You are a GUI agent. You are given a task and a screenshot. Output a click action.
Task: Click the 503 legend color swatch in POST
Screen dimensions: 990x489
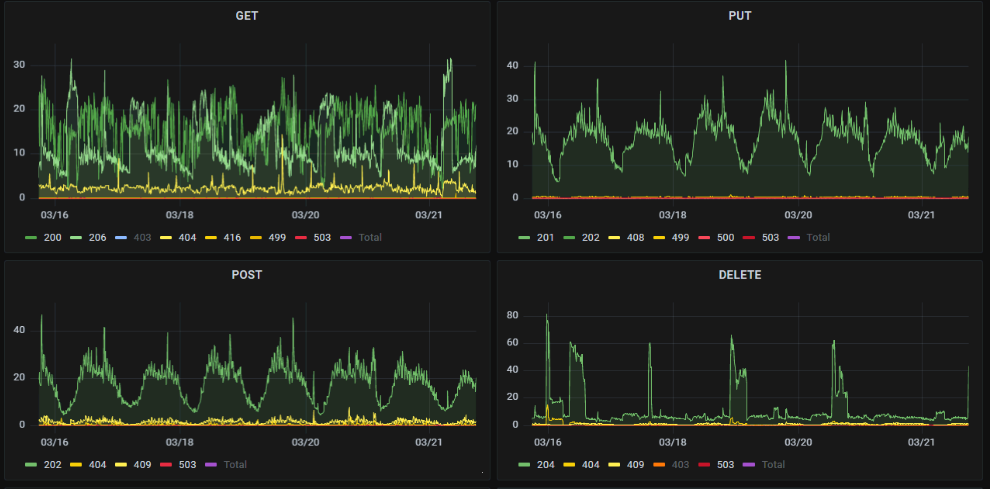point(166,465)
